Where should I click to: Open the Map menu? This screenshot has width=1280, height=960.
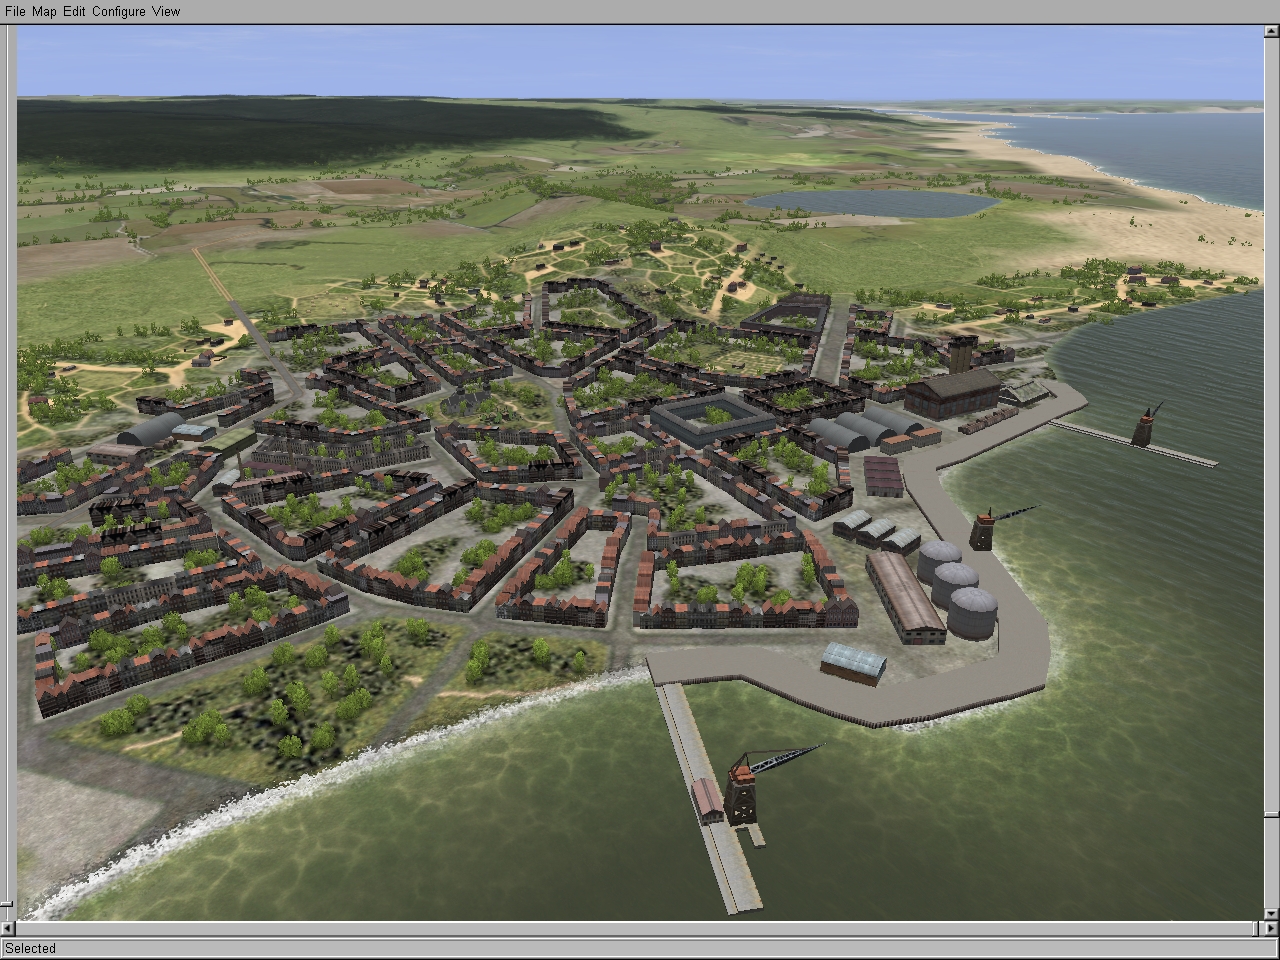coord(44,11)
